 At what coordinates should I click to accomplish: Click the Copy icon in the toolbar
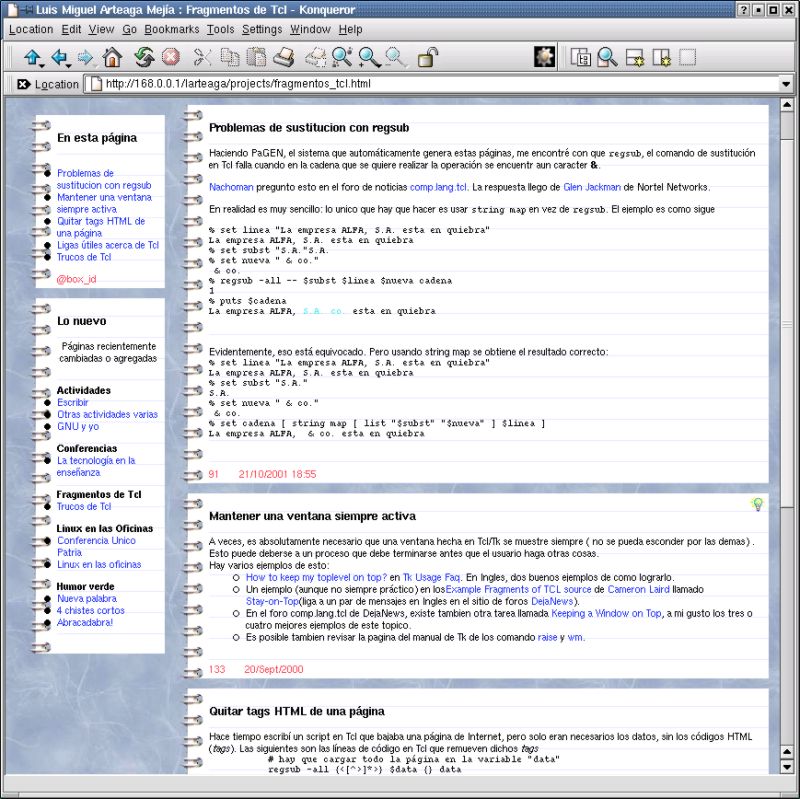[x=230, y=57]
